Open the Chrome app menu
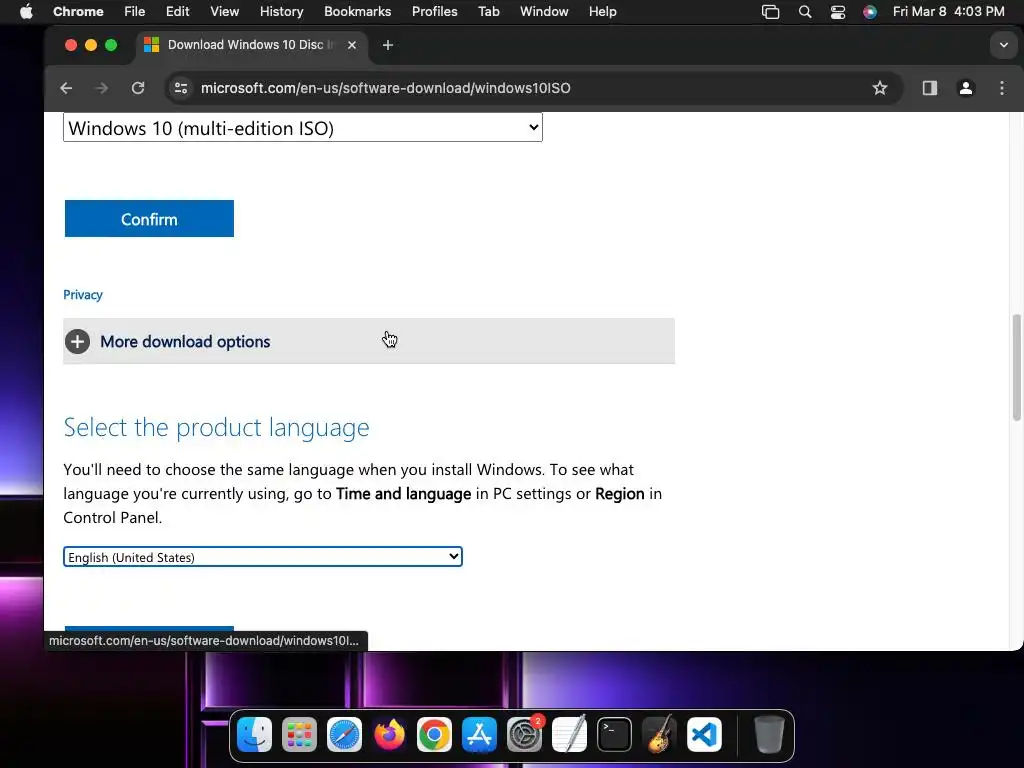Viewport: 1024px width, 768px height. [x=78, y=12]
